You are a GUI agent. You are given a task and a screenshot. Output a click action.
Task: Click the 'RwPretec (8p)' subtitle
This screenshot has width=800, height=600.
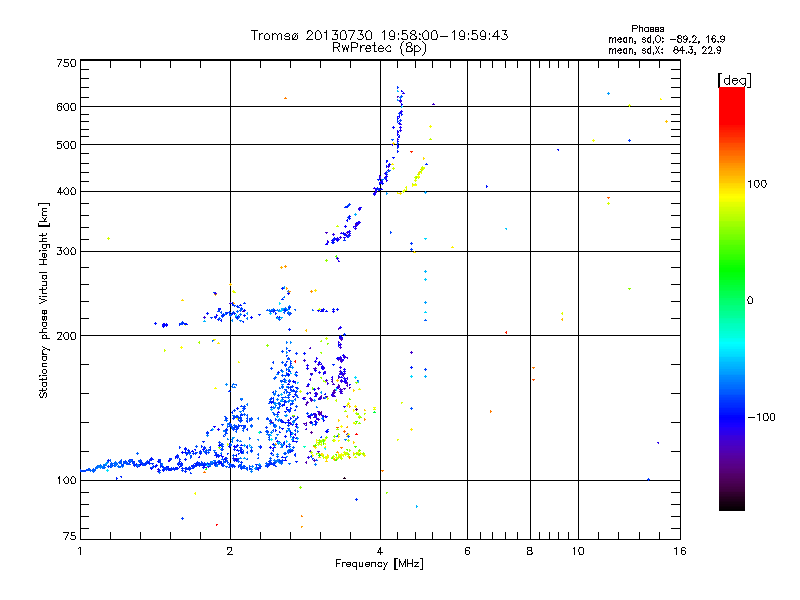(x=379, y=48)
